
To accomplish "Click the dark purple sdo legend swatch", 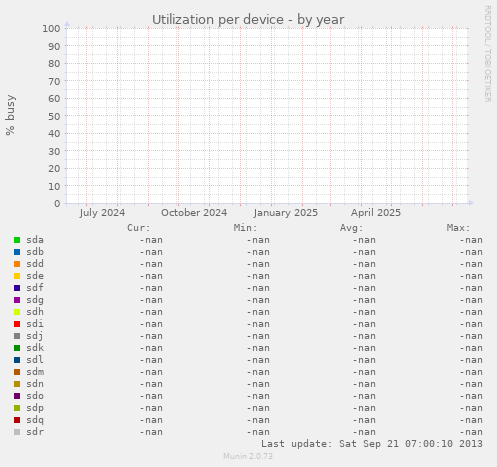I will 17,396.
